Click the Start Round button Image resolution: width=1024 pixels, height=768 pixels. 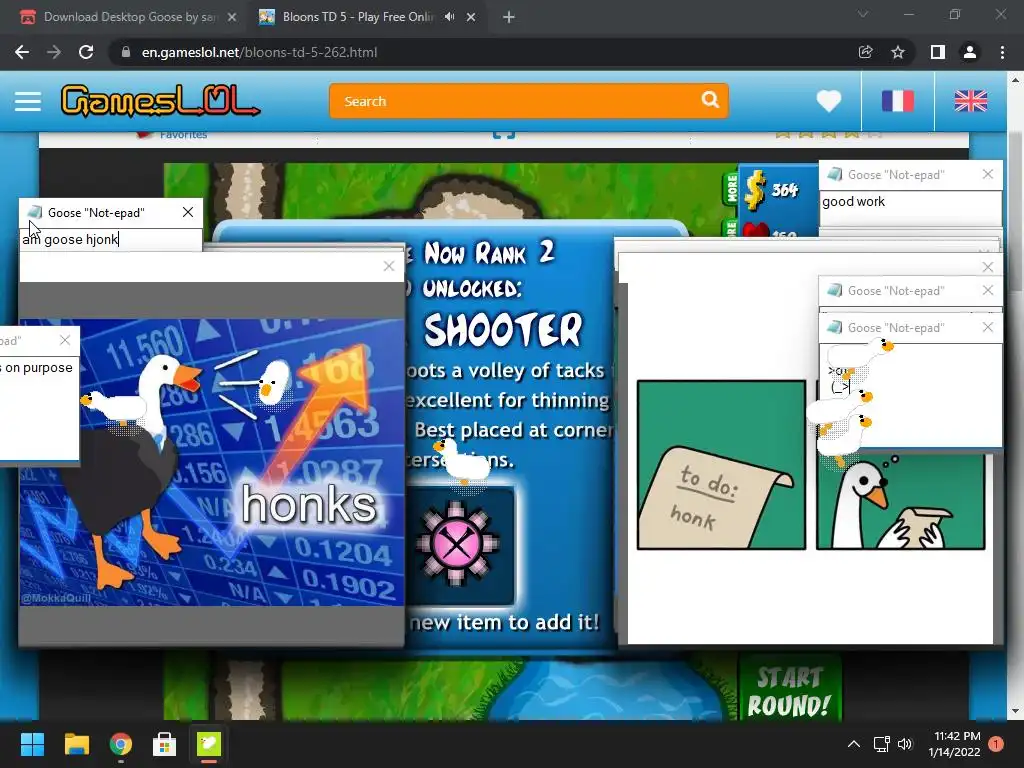[x=789, y=691]
